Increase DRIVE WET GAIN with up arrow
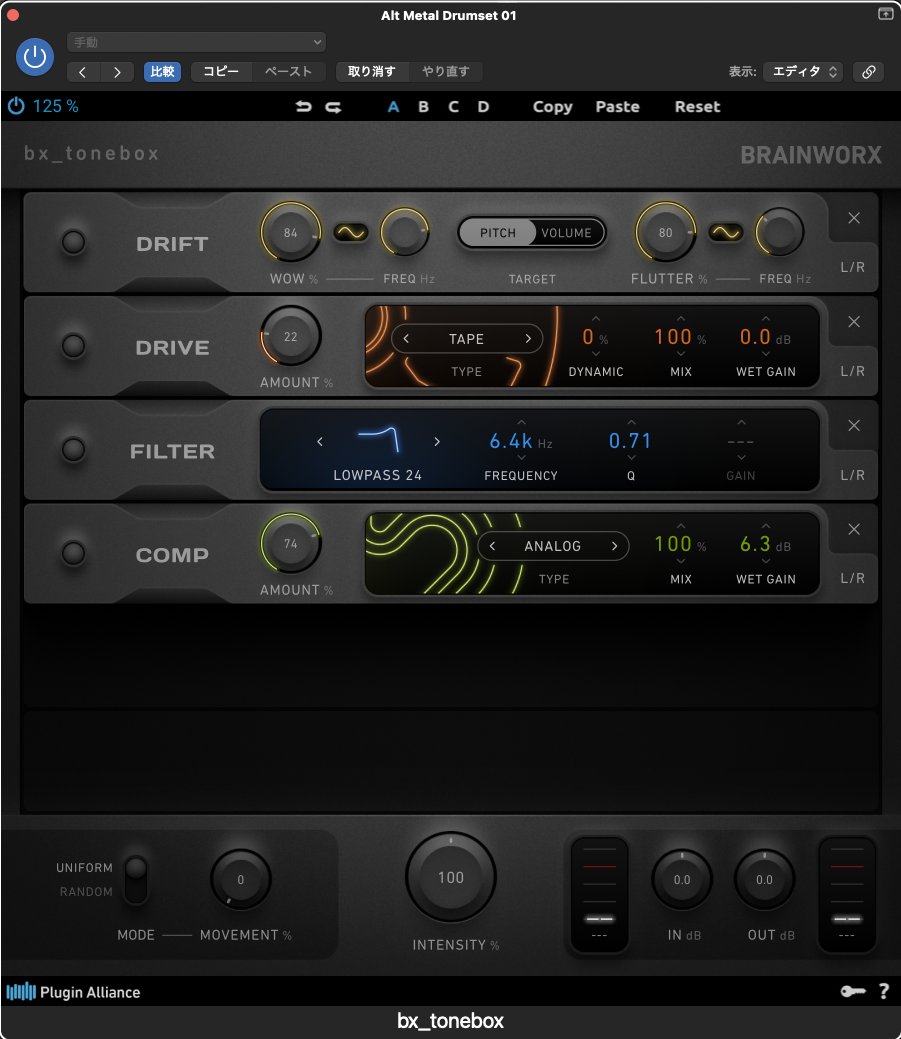Viewport: 901px width, 1039px height. click(766, 319)
